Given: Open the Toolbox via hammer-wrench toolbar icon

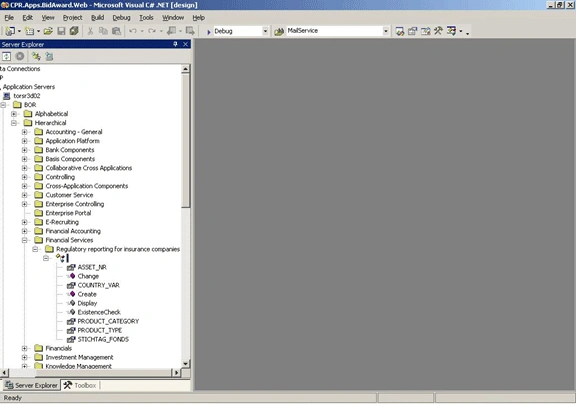Looking at the screenshot, I should tap(438, 31).
